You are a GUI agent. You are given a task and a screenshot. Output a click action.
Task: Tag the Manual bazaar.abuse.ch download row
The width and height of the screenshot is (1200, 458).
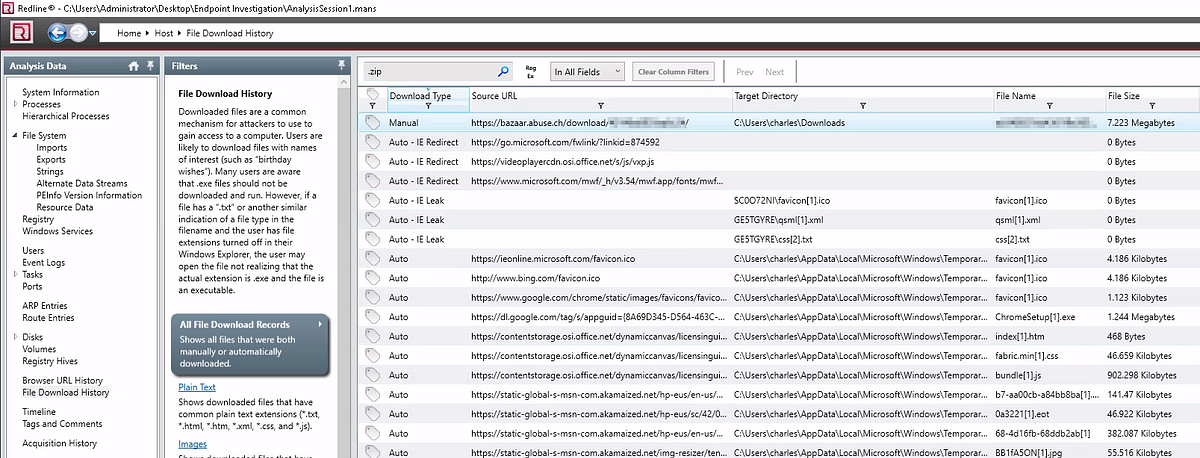pos(372,122)
